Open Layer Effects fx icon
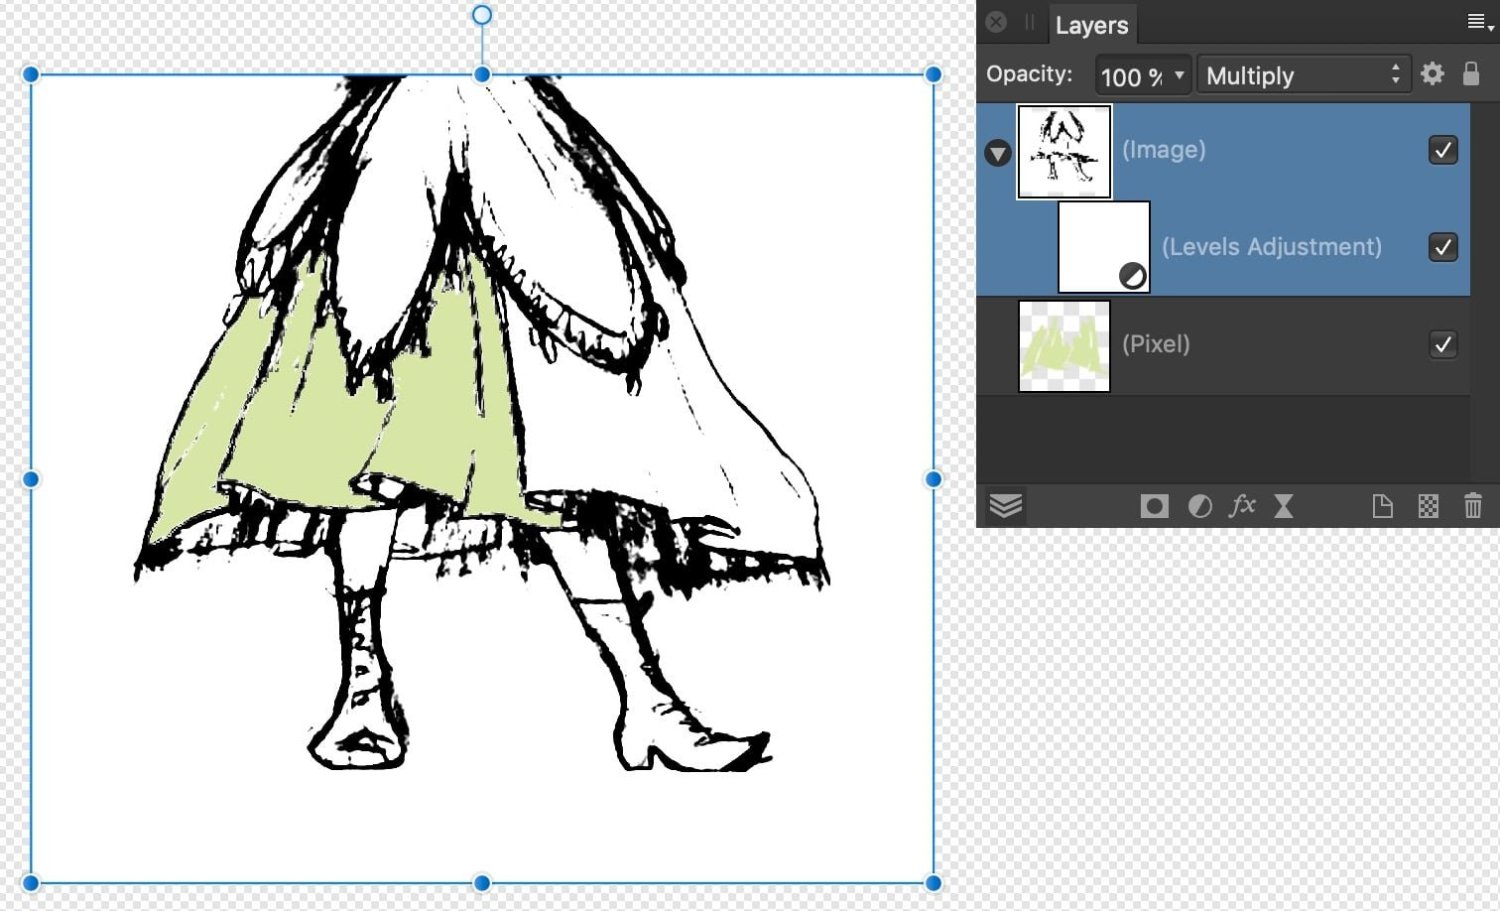The height and width of the screenshot is (911, 1500). (x=1242, y=506)
